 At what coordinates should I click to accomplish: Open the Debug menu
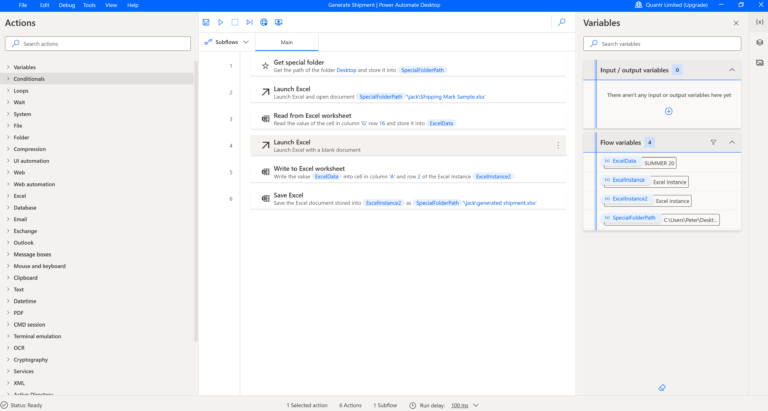67,5
